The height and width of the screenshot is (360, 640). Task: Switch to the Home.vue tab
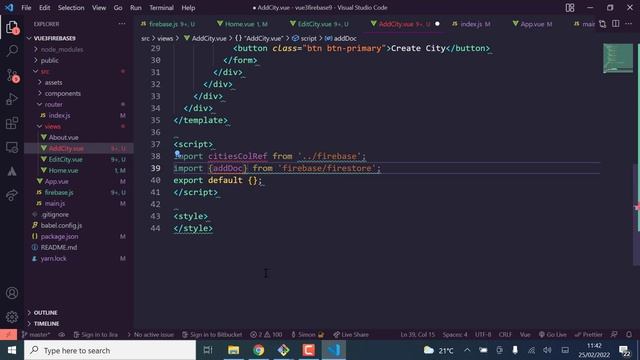242,24
